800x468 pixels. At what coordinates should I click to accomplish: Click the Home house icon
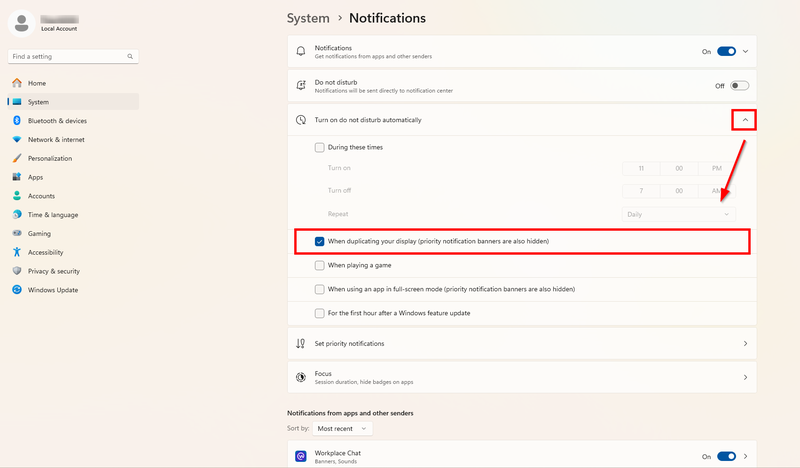pyautogui.click(x=17, y=83)
